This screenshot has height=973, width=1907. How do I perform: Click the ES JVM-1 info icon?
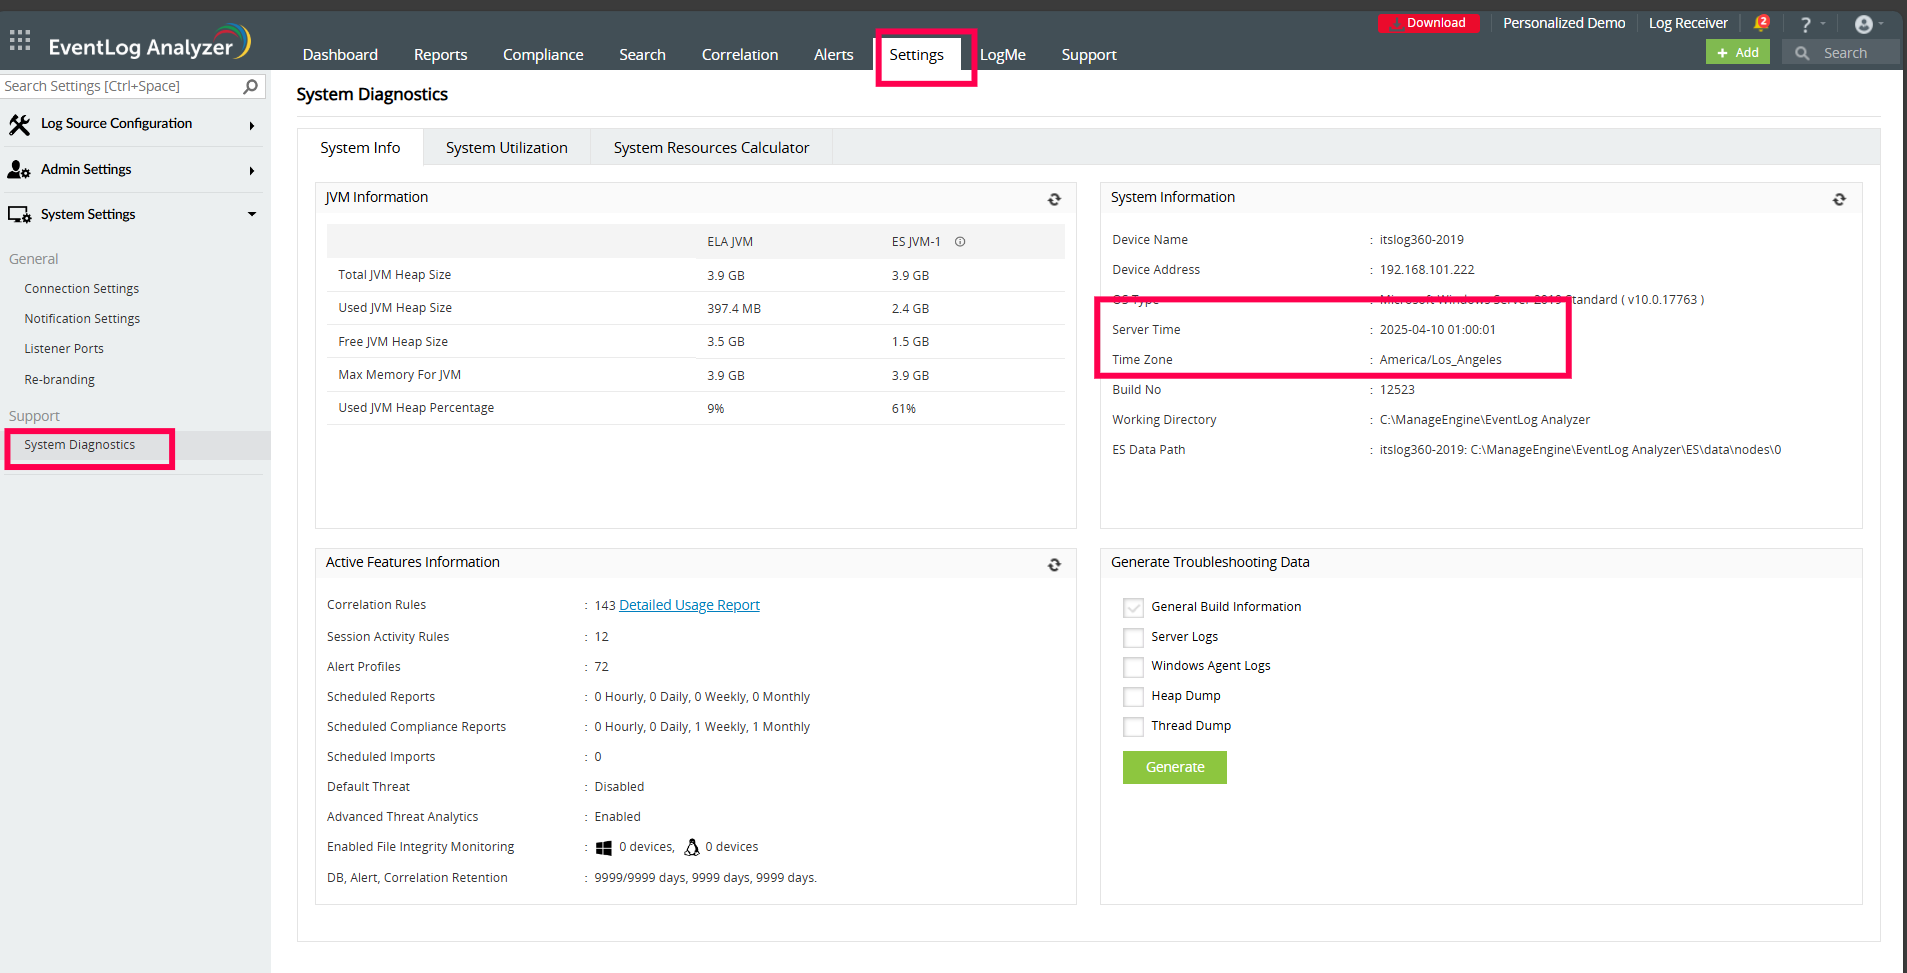(960, 242)
